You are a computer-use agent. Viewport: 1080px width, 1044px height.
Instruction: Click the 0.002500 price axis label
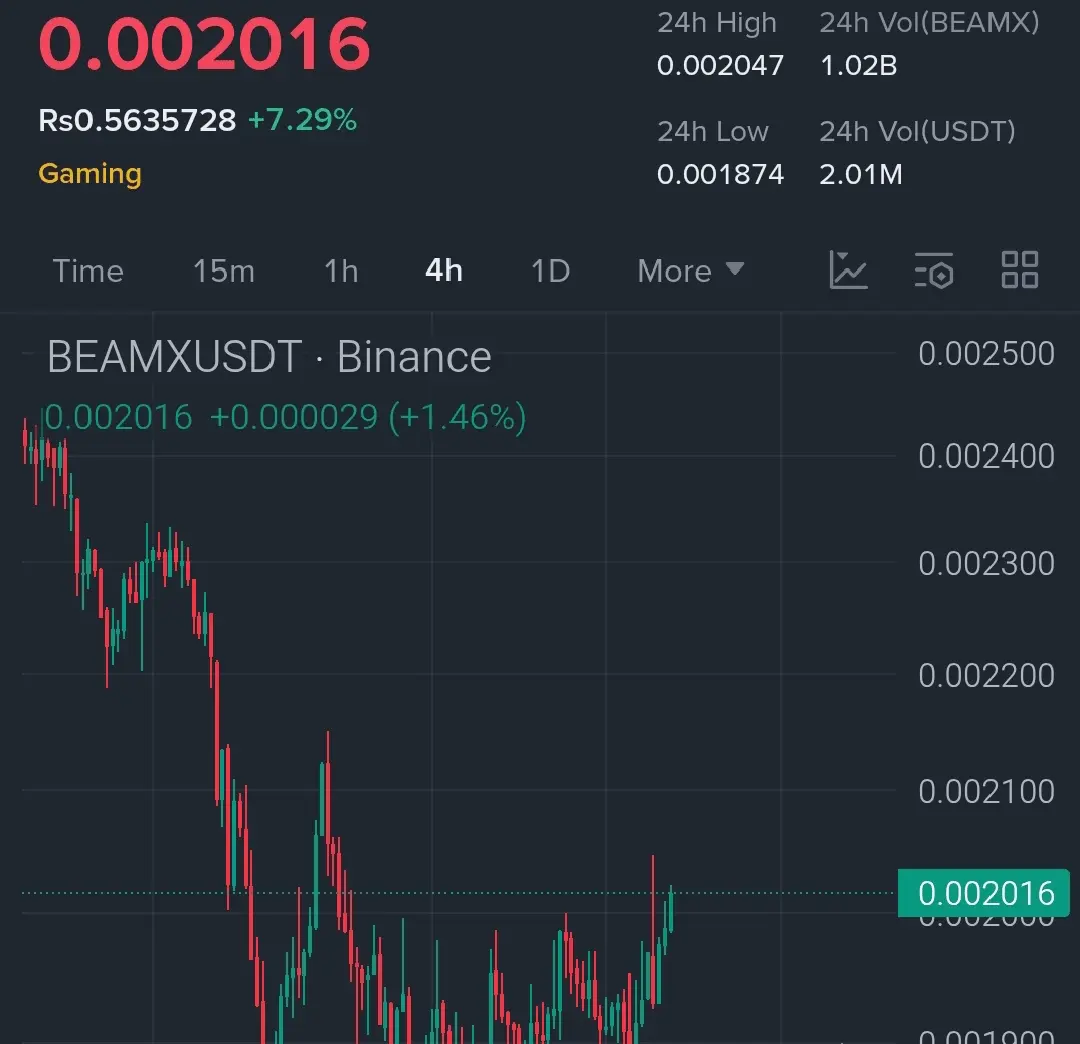coord(986,354)
